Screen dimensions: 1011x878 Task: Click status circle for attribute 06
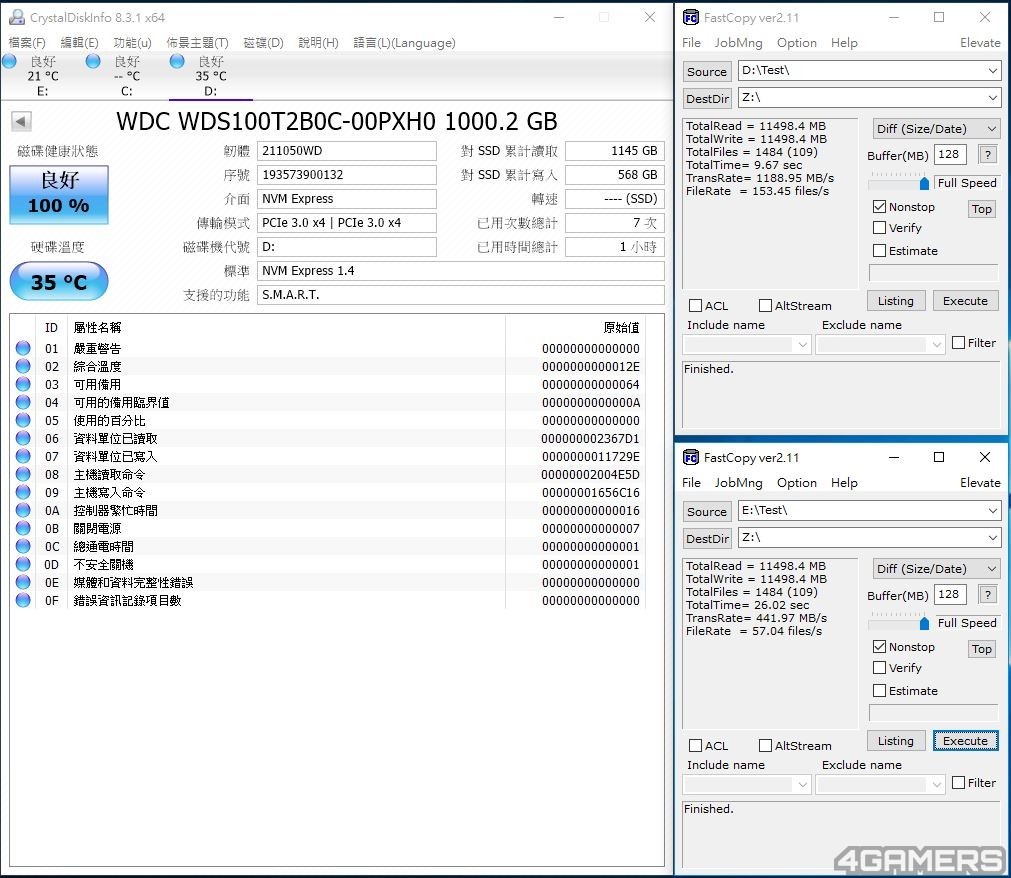pyautogui.click(x=23, y=438)
